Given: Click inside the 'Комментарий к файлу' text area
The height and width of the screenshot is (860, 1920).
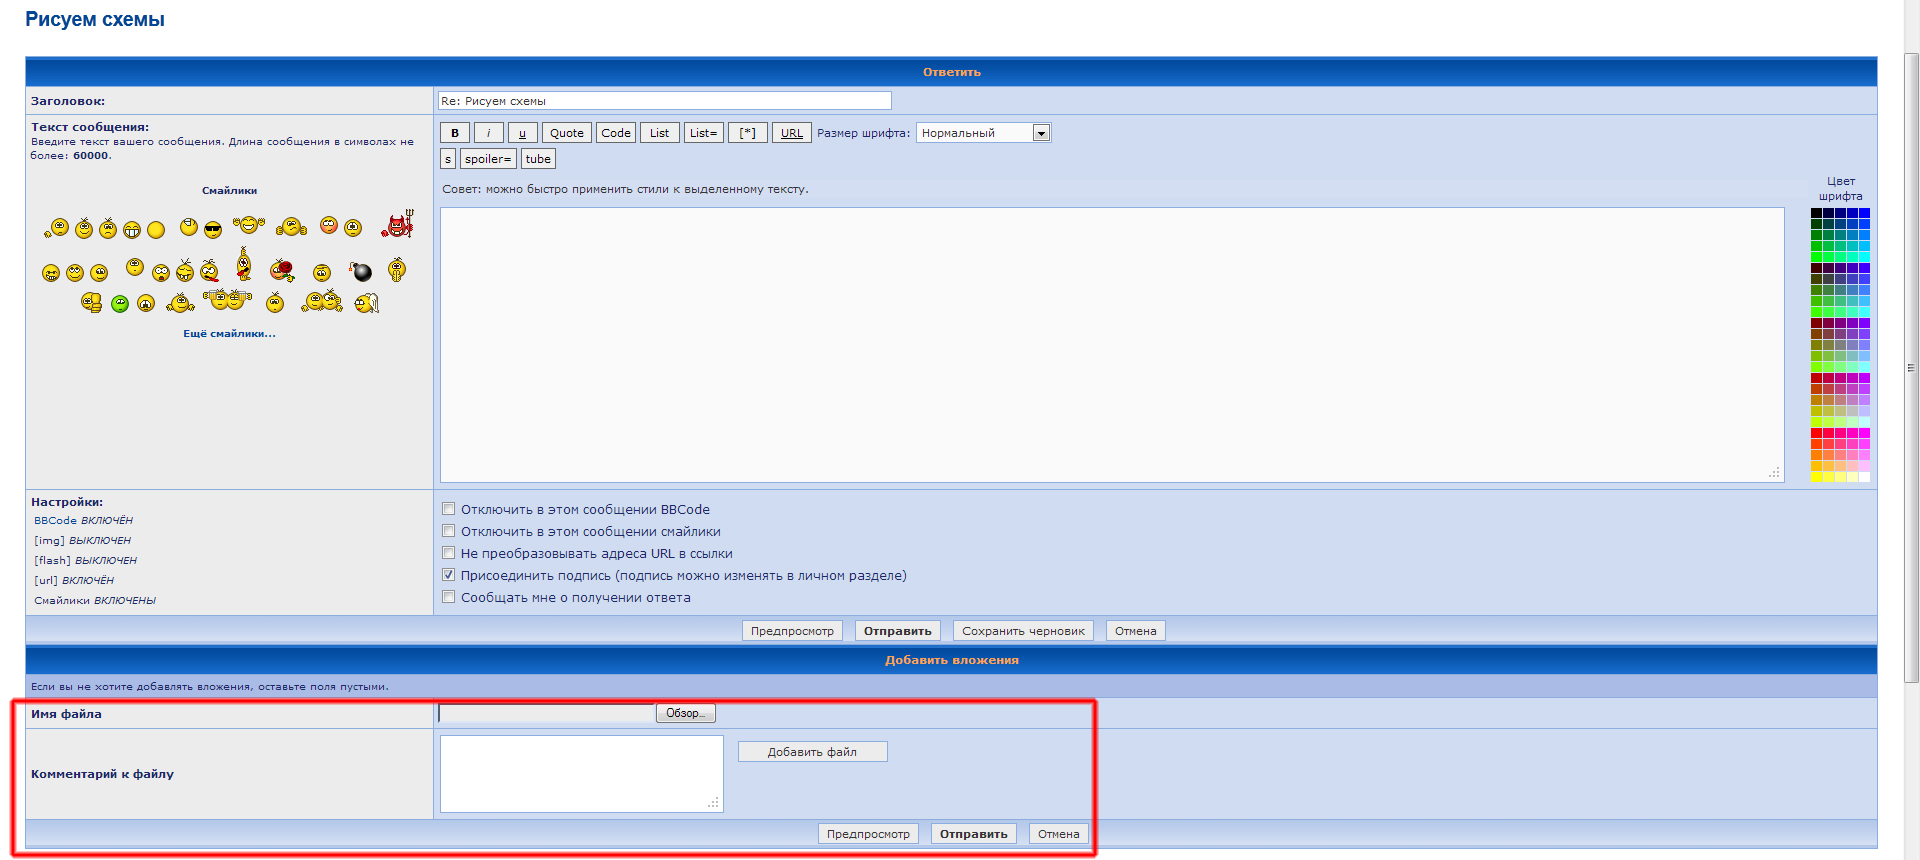Looking at the screenshot, I should pos(581,773).
